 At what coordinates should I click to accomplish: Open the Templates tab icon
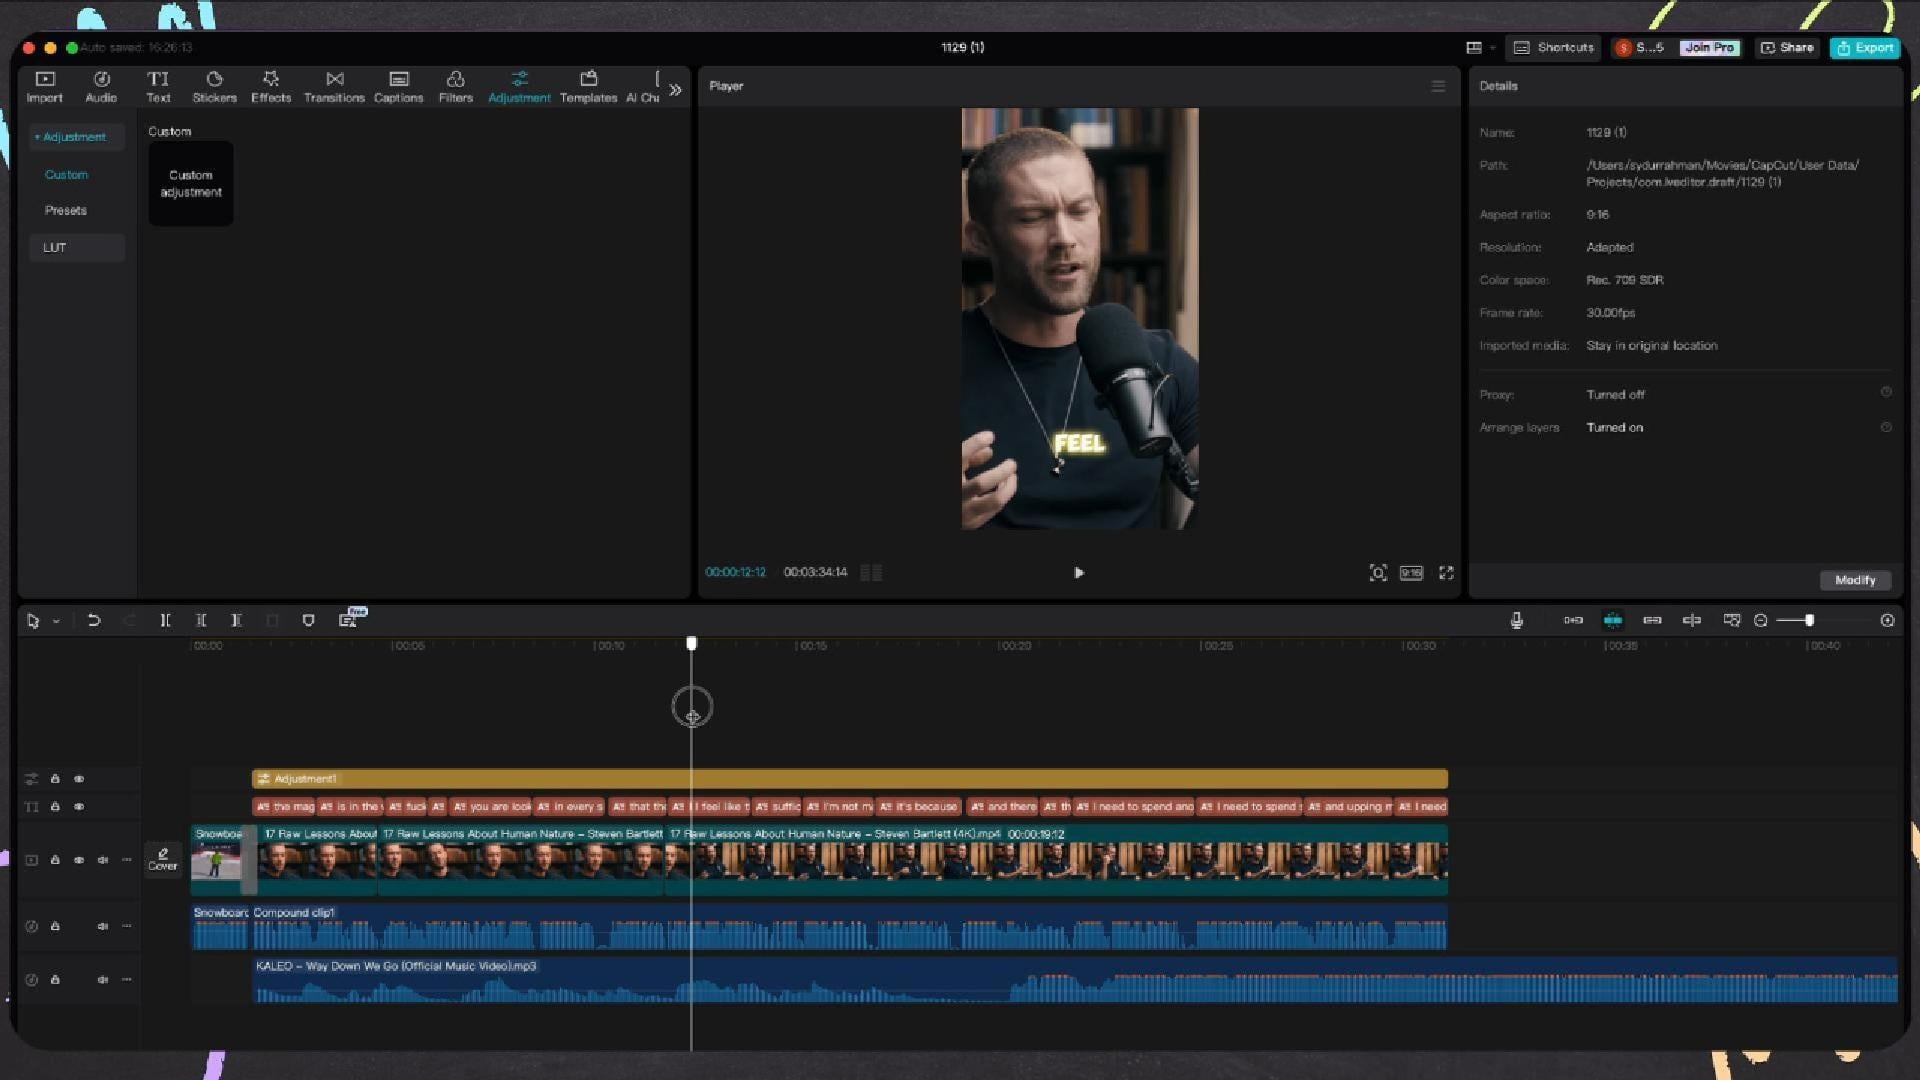[588, 79]
